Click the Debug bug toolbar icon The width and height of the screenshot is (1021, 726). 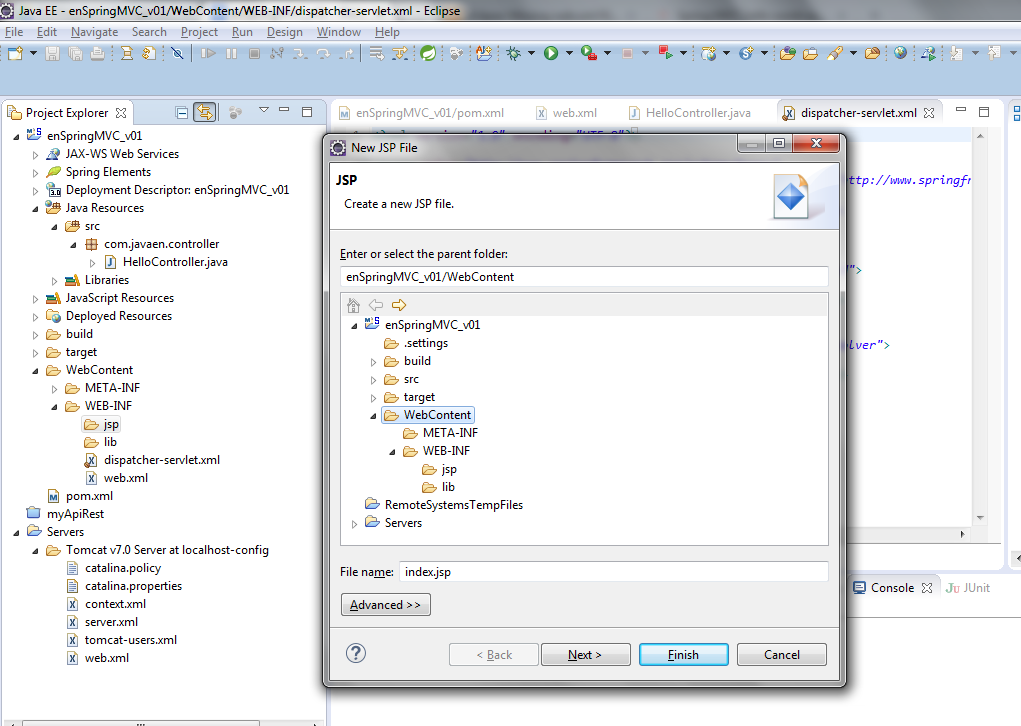click(x=514, y=53)
